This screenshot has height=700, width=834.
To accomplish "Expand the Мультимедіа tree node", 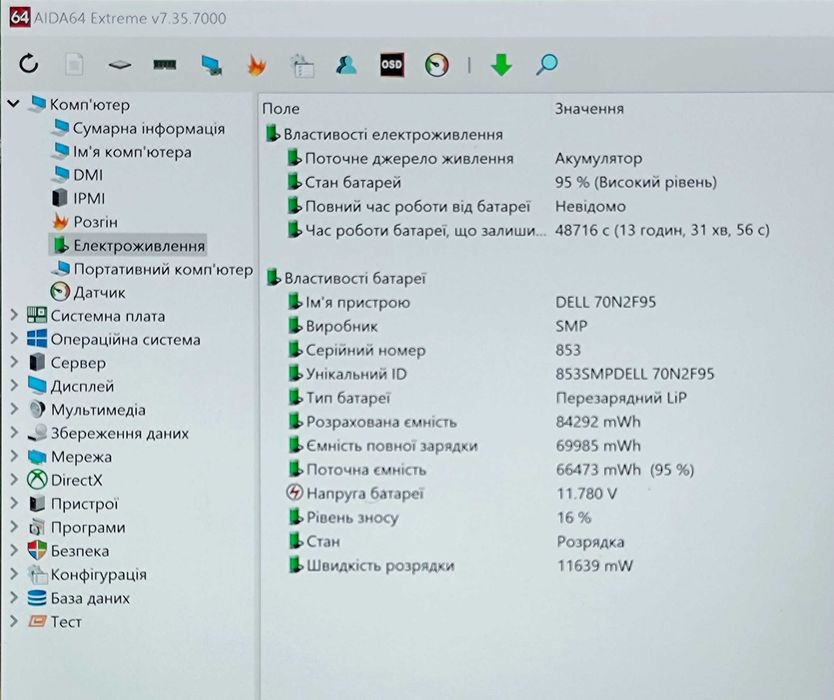I will 14,409.
